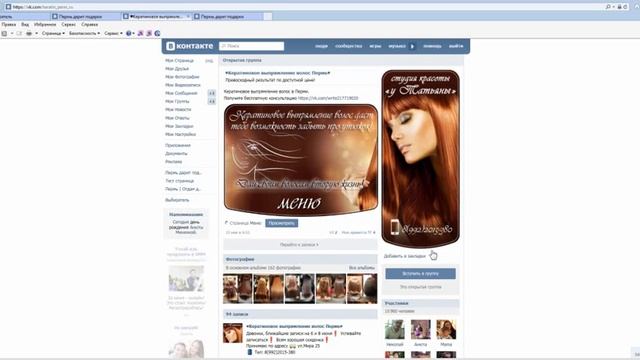Open 'Реклама' in sidebar
Image resolution: width=640 pixels, height=360 pixels.
click(x=173, y=162)
